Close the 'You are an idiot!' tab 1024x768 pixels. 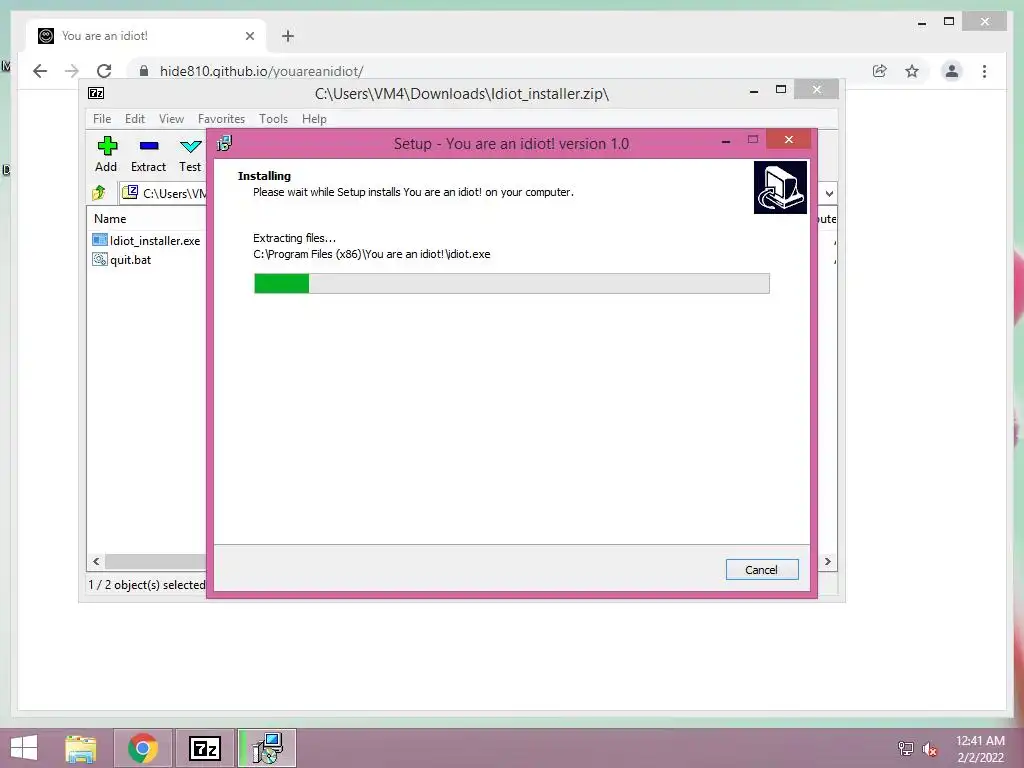tap(249, 36)
